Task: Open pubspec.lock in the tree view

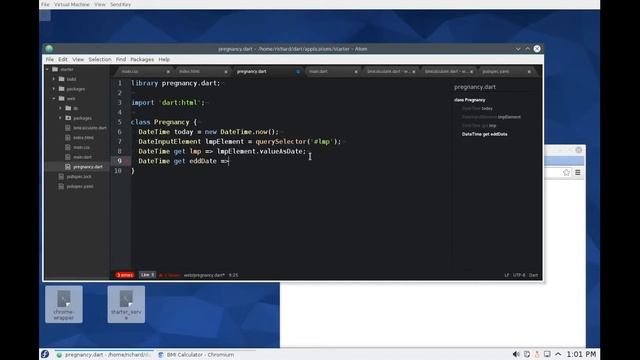Action: 79,177
